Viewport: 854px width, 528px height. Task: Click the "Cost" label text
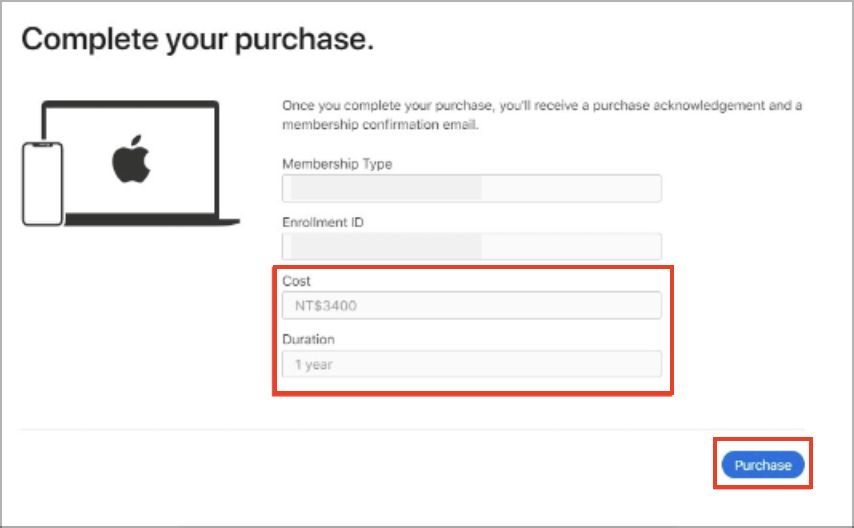pos(296,281)
